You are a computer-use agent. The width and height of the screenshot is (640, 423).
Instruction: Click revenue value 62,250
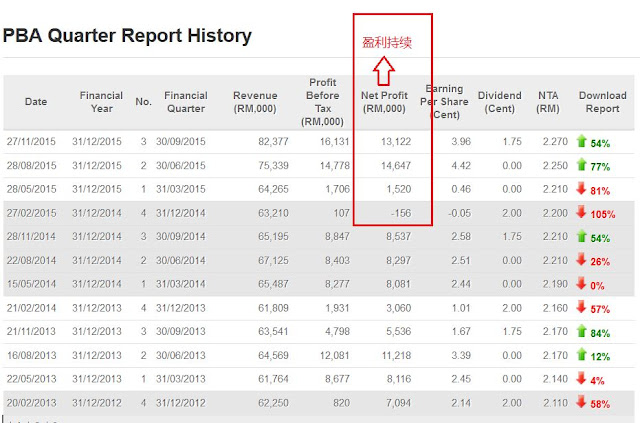pos(273,403)
